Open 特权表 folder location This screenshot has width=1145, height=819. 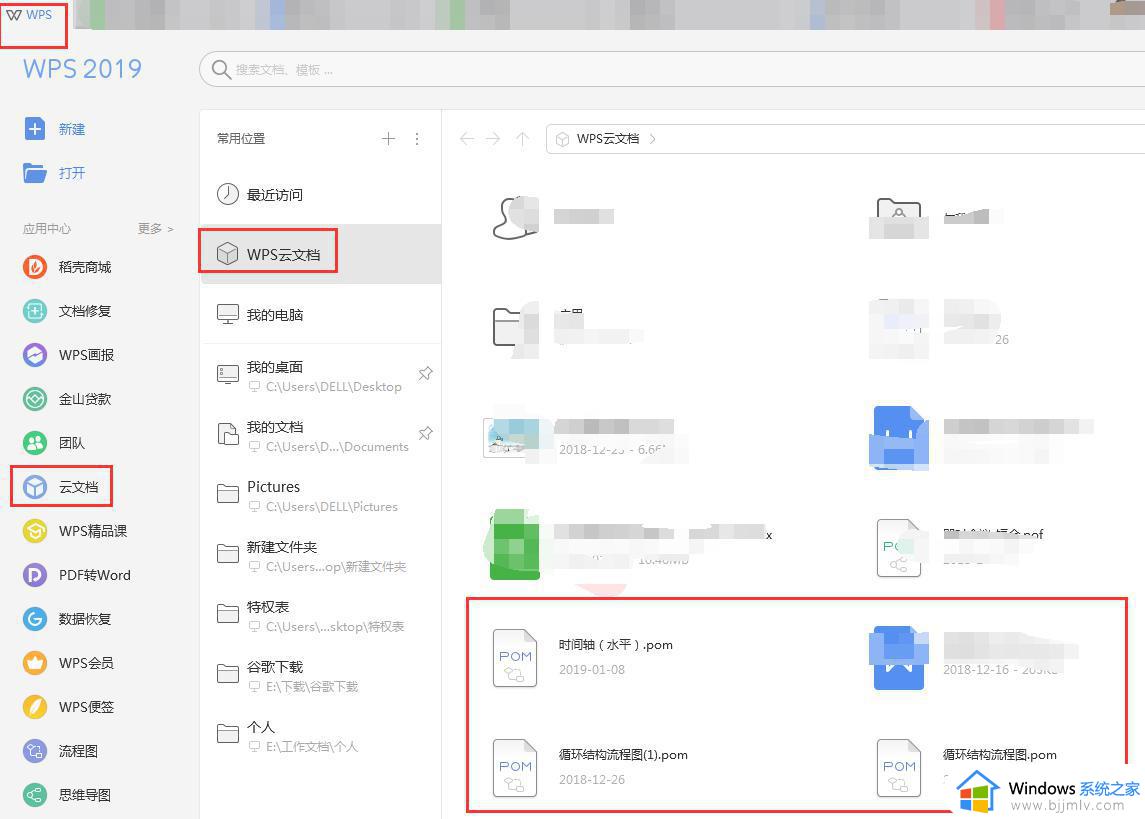coord(321,616)
